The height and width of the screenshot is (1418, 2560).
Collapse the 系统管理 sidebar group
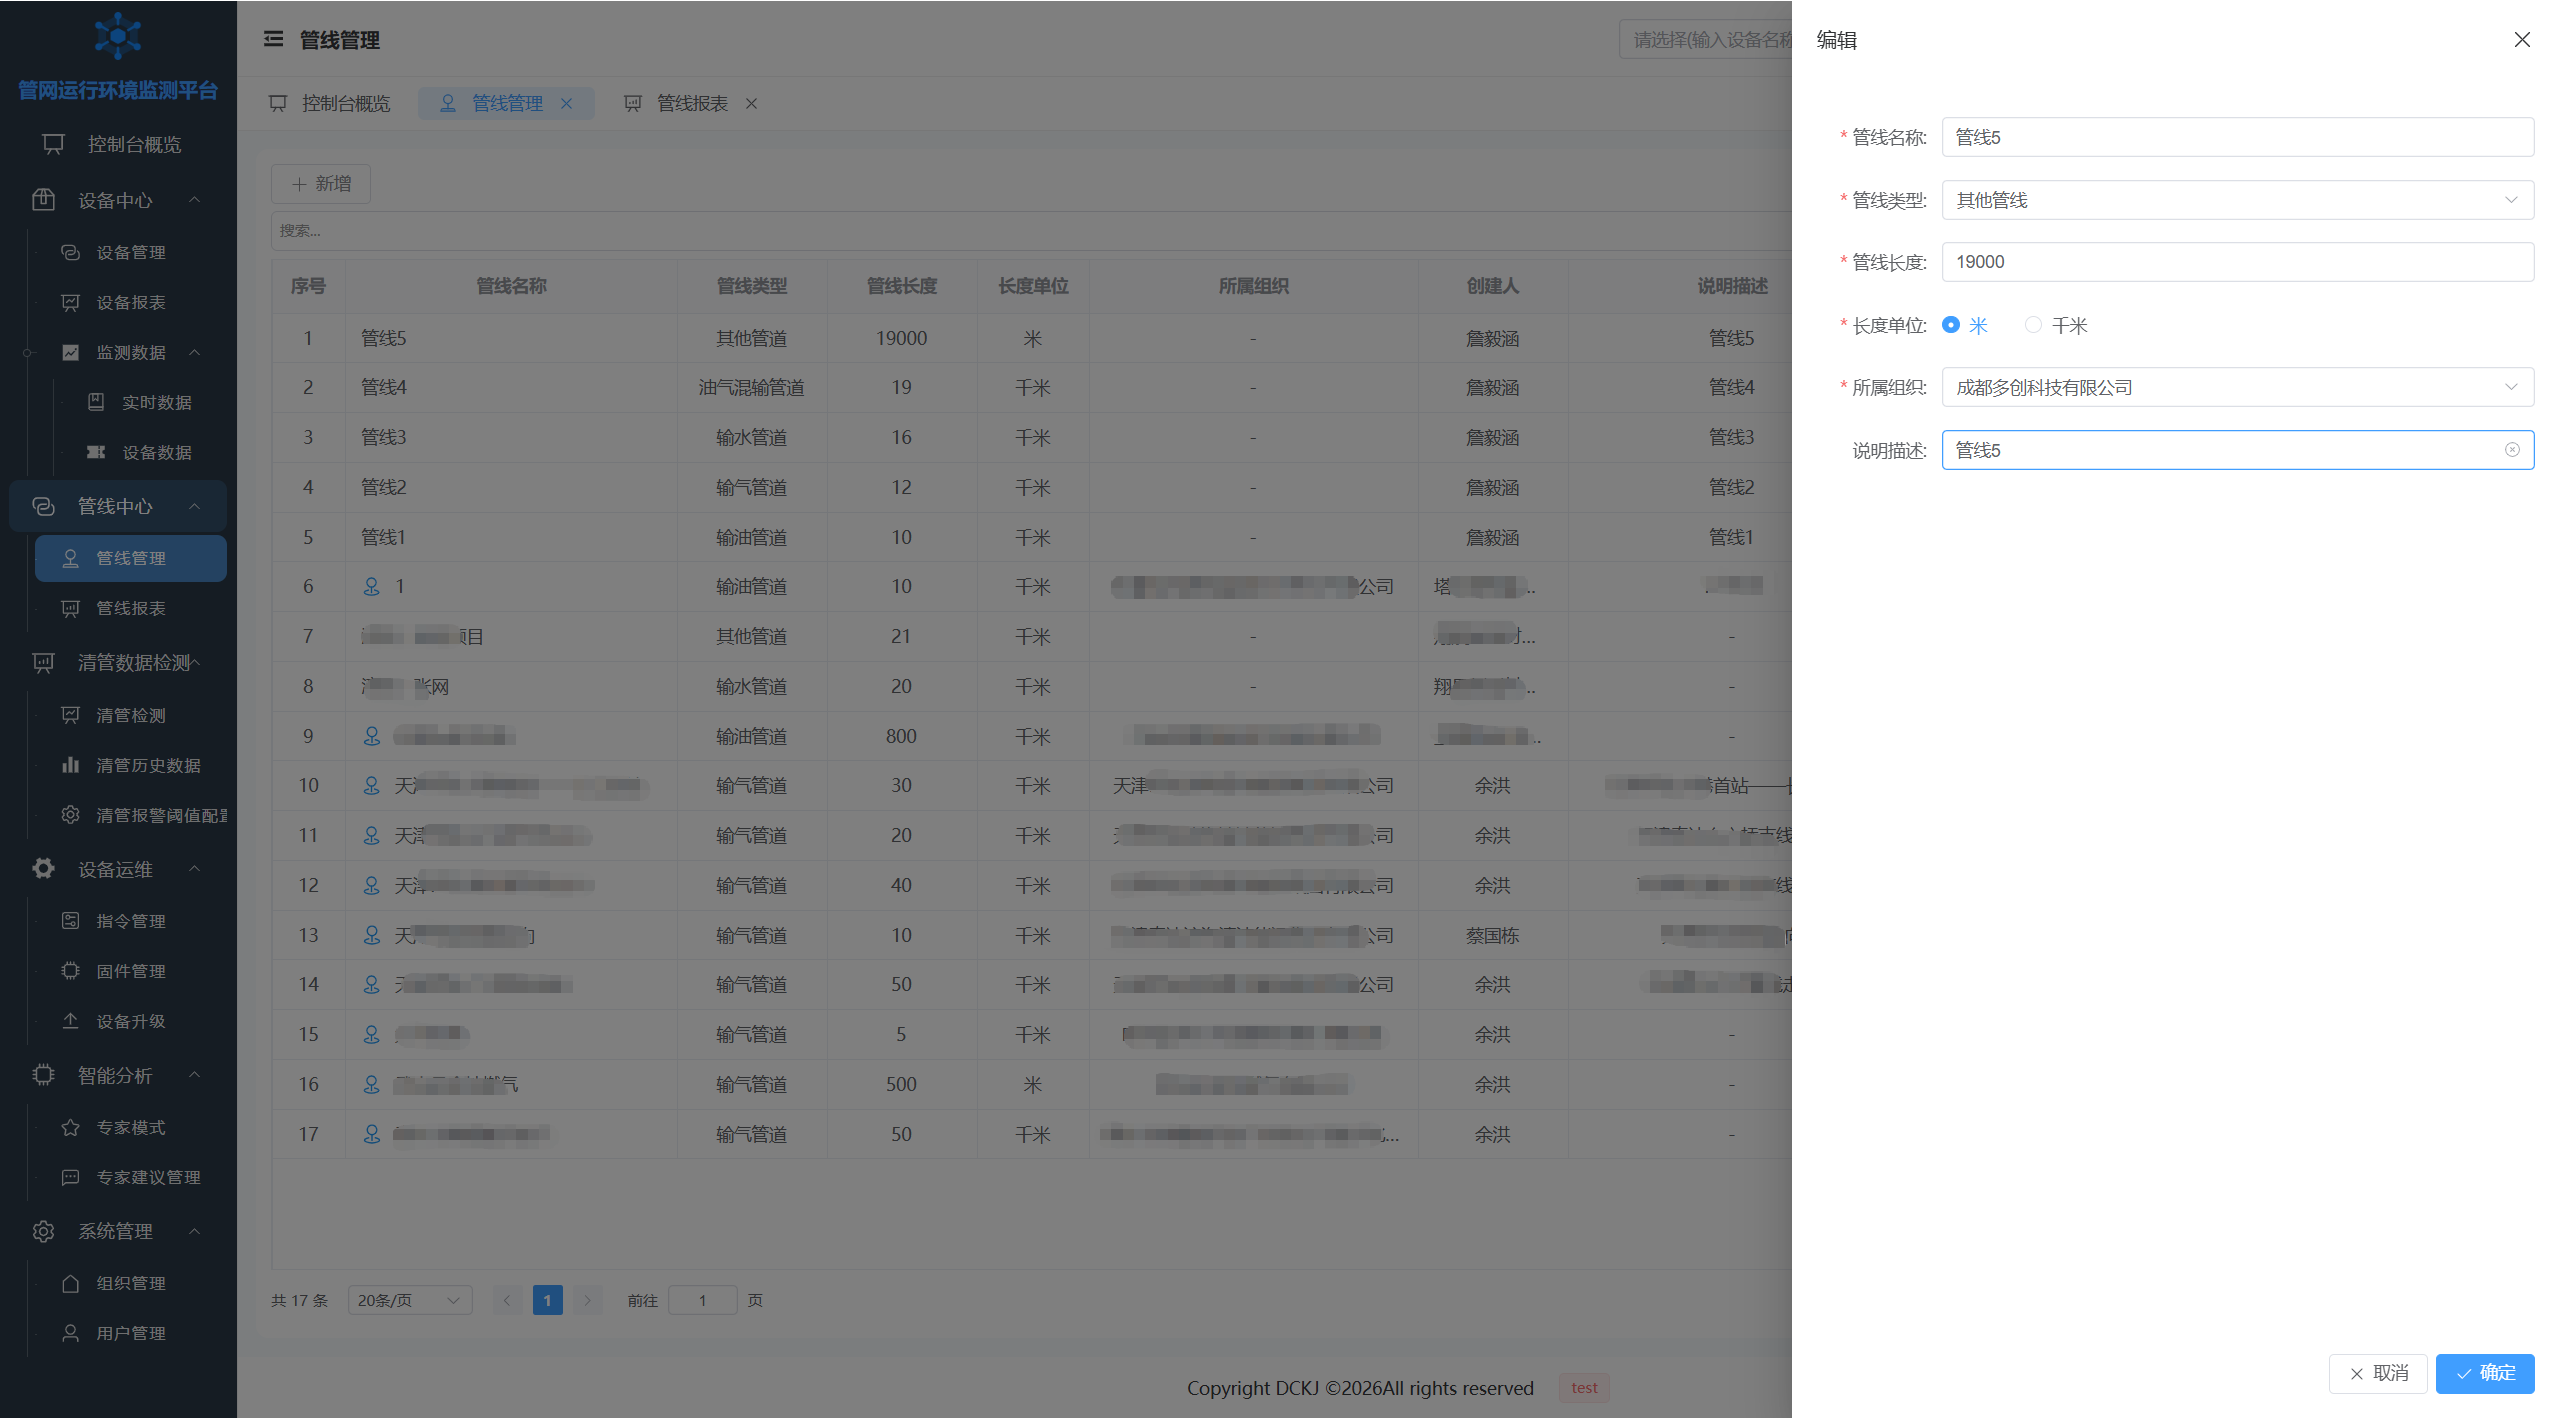tap(118, 1231)
